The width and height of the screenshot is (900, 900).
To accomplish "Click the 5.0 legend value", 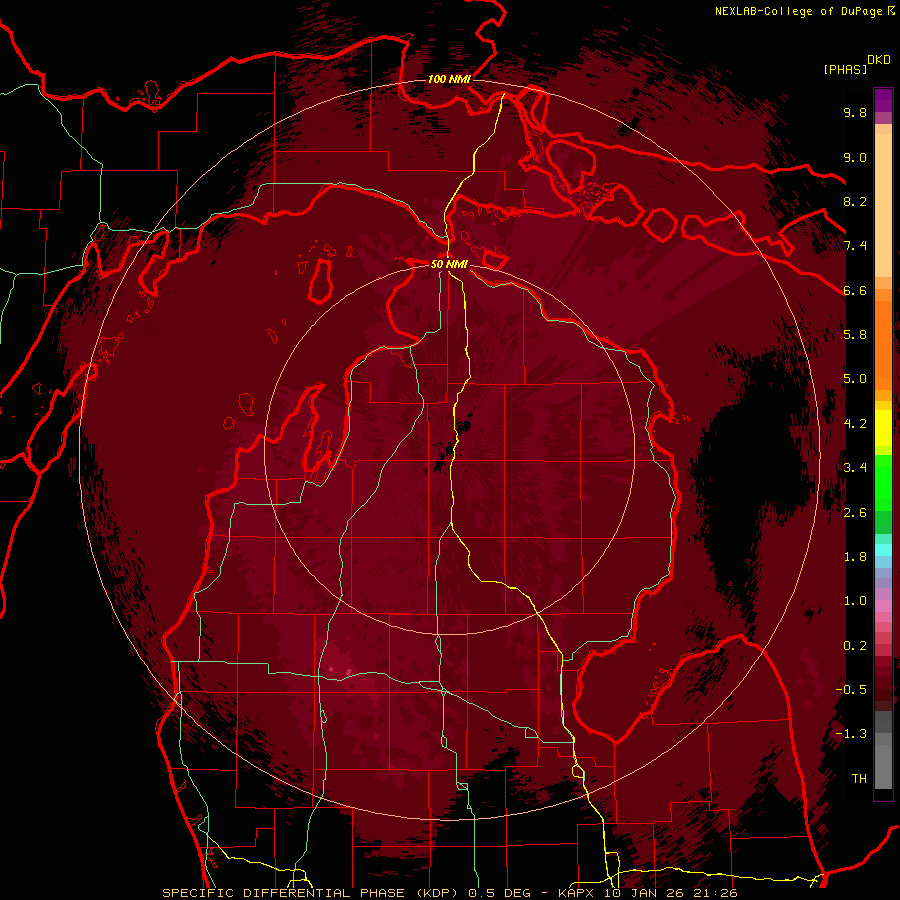I will click(x=855, y=379).
